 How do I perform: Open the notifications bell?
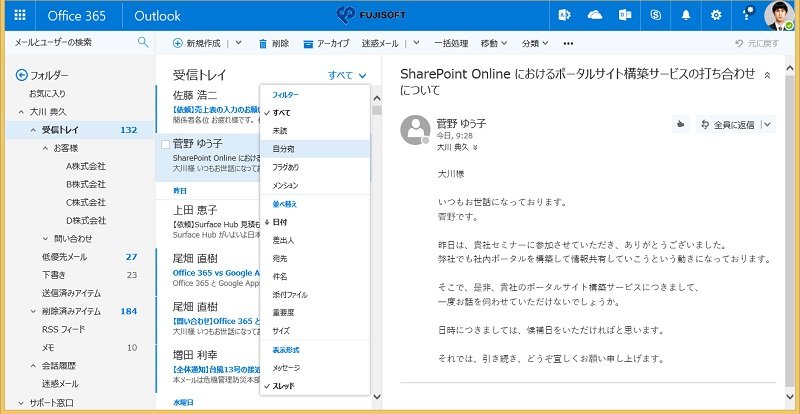coord(686,15)
